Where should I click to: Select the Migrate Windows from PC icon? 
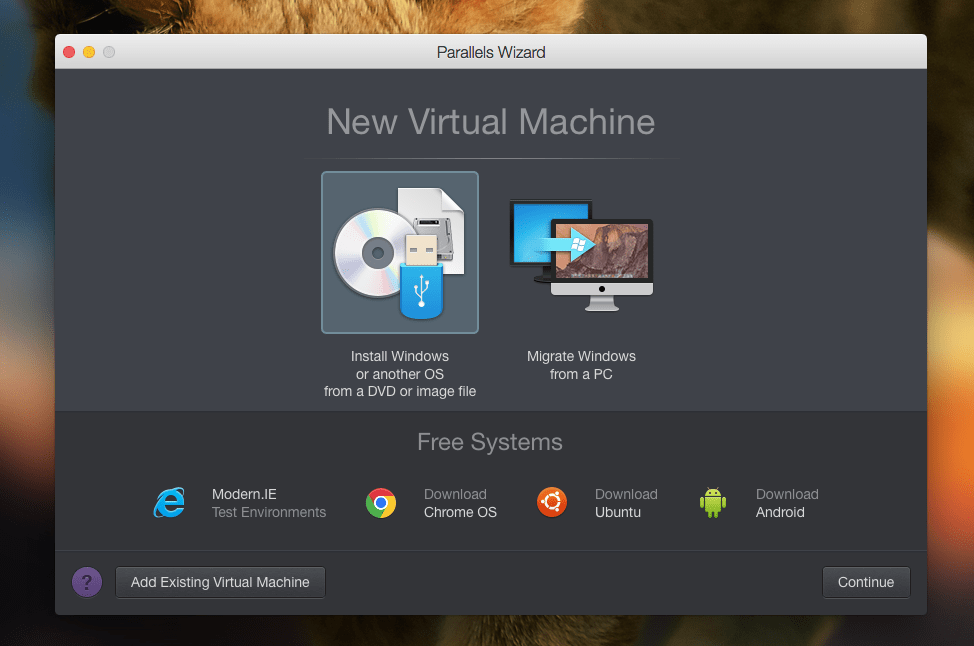(x=581, y=255)
